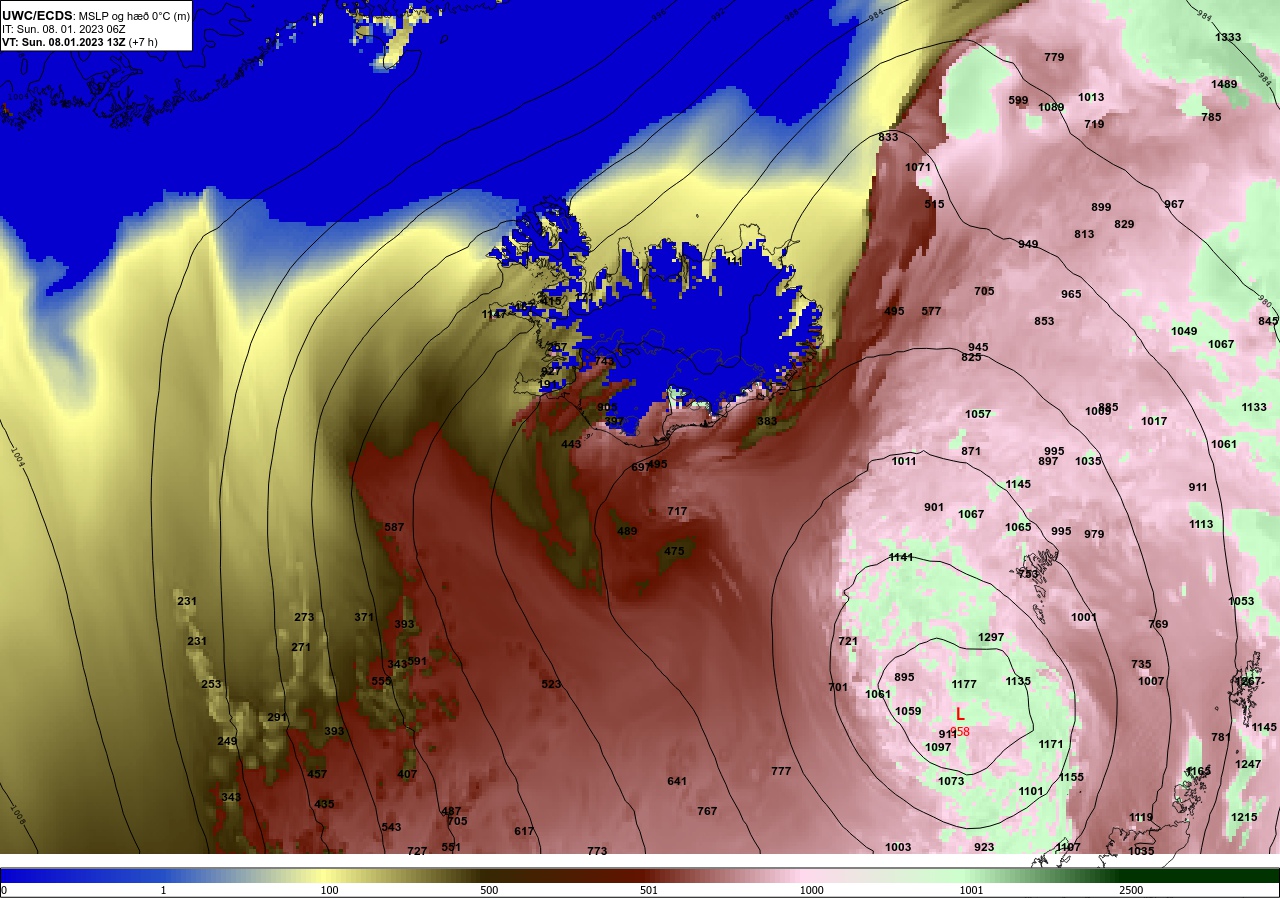Click the height value 967
Screen dimensions: 1280x898
[1174, 204]
